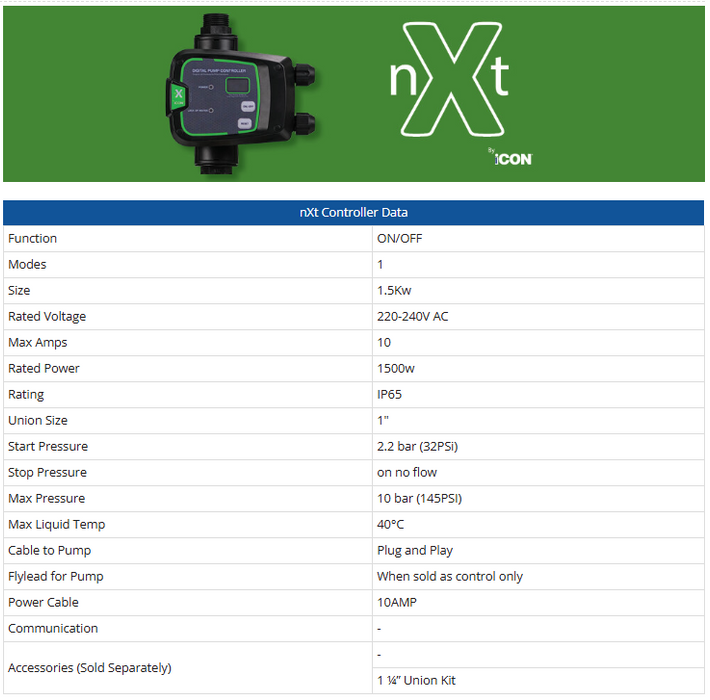Select the '1500w' value

[396, 369]
